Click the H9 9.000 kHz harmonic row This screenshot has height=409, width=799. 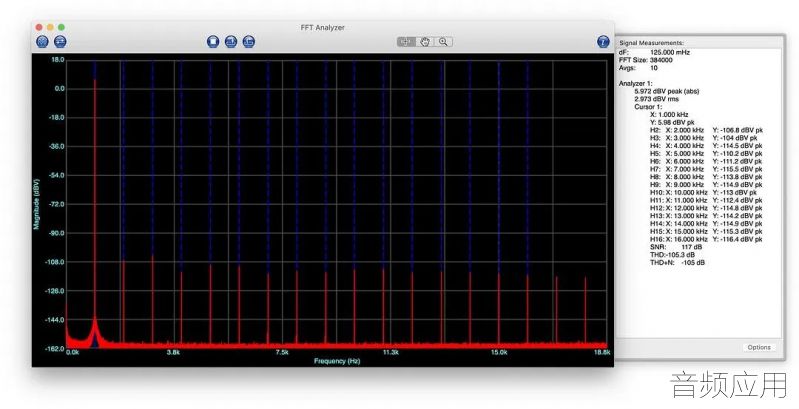pyautogui.click(x=706, y=184)
